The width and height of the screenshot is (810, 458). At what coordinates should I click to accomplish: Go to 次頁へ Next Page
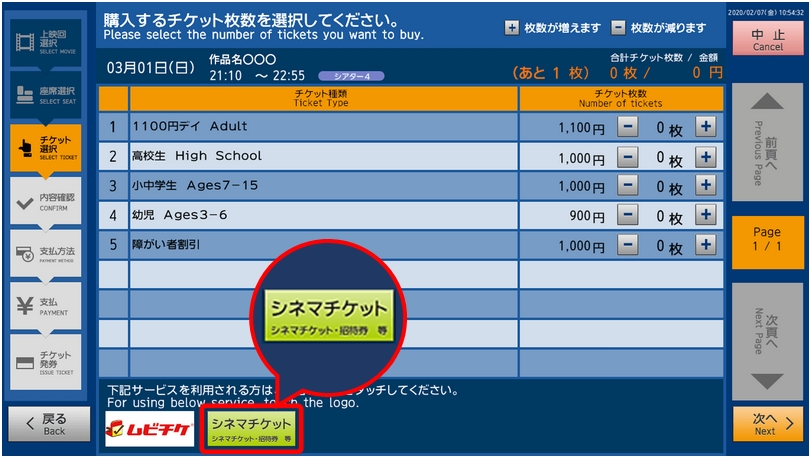(x=767, y=341)
